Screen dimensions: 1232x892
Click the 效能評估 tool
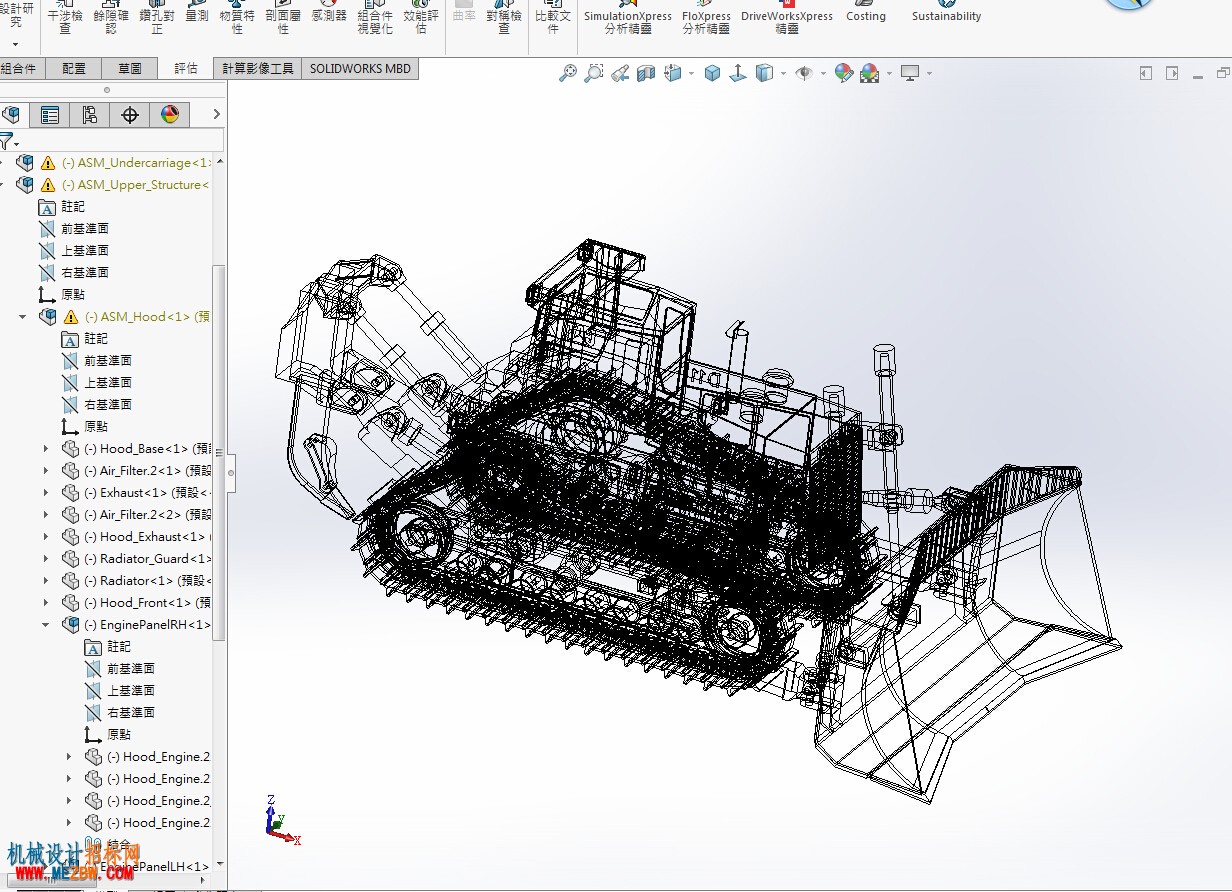pyautogui.click(x=421, y=18)
